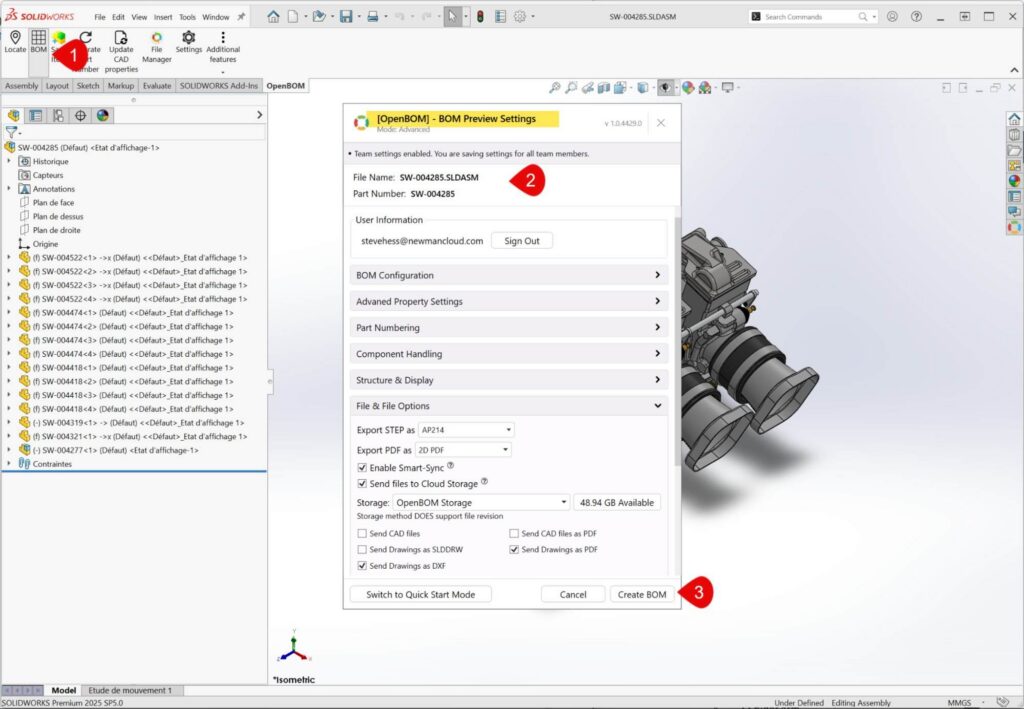Click the Create BOM button
Viewport: 1024px width, 709px height.
point(641,594)
